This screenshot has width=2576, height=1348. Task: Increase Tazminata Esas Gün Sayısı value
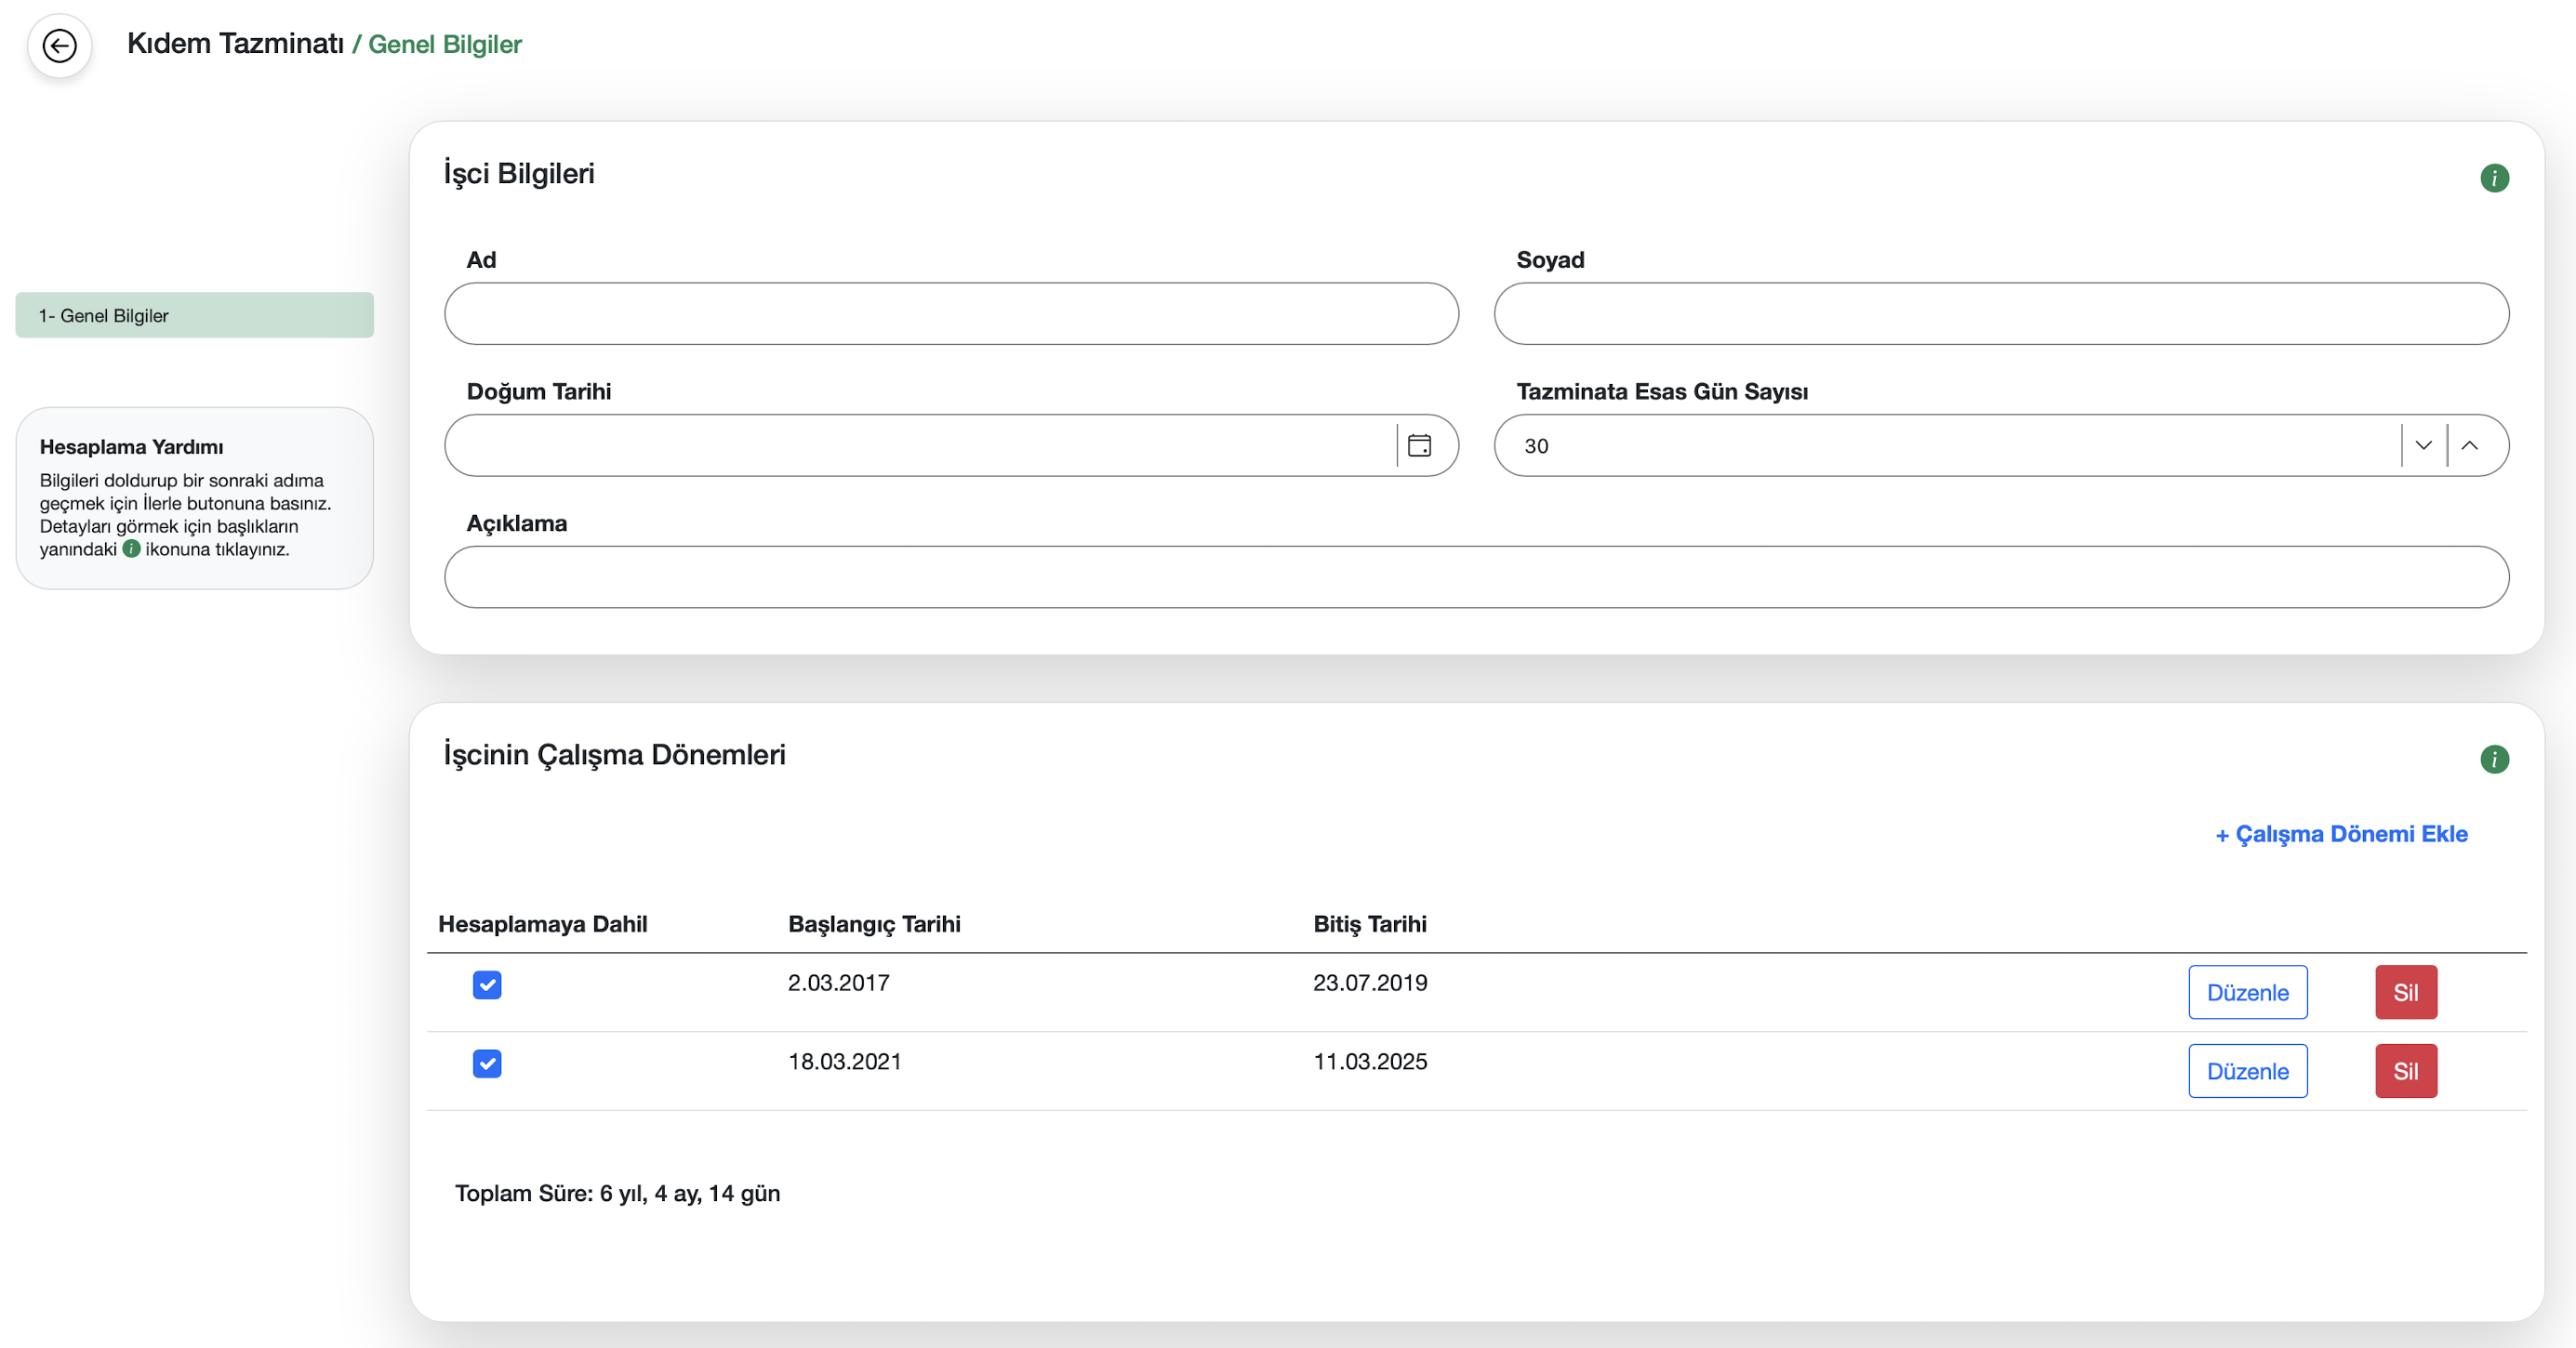[2469, 445]
